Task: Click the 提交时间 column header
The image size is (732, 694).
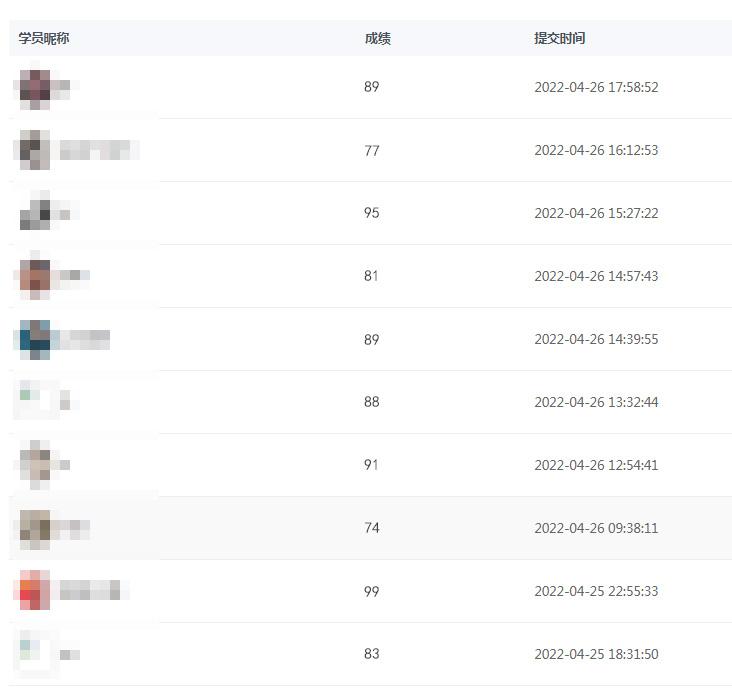Action: coord(559,38)
